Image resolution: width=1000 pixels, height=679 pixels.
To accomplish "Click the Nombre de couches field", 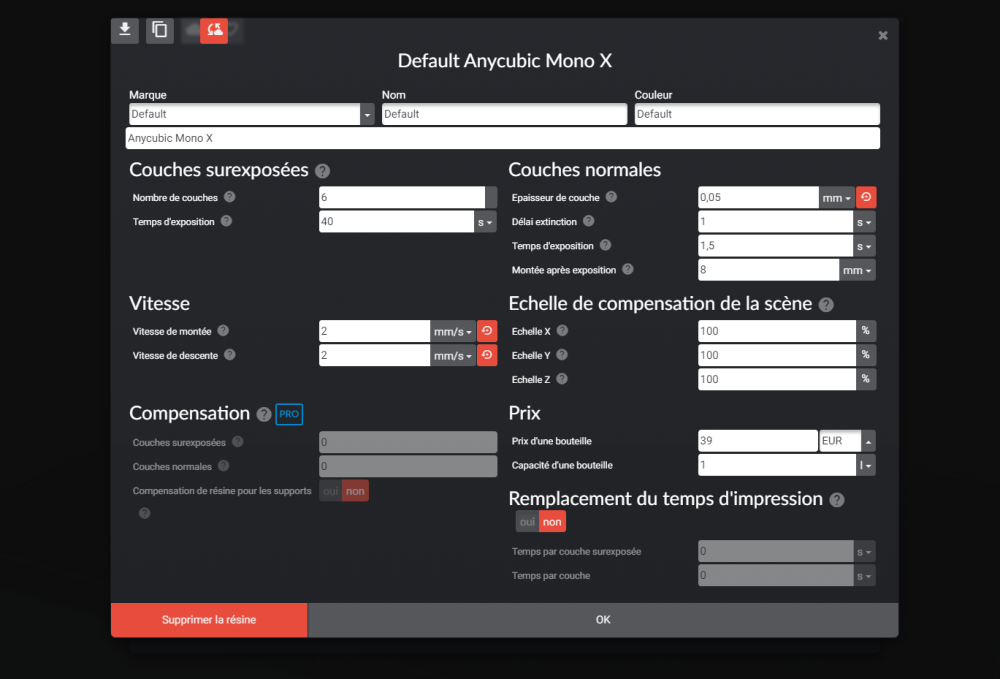I will coord(402,198).
